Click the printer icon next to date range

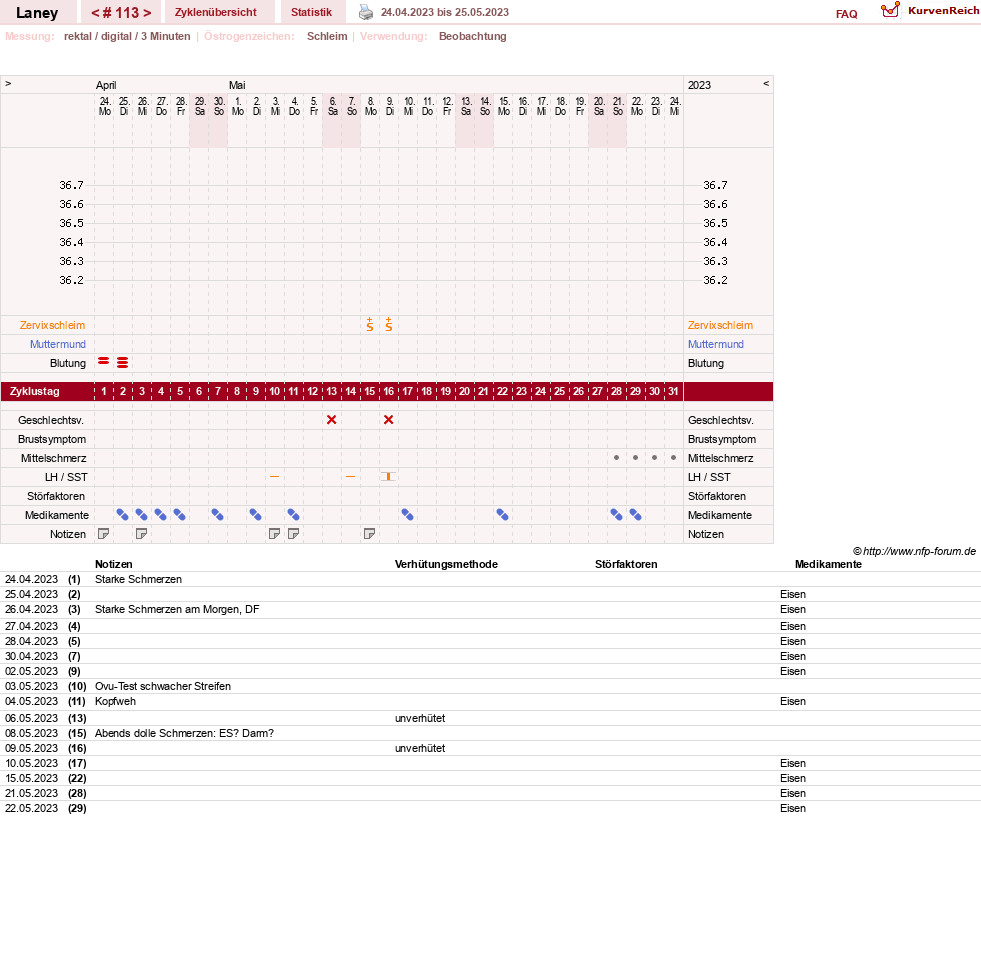pyautogui.click(x=366, y=12)
